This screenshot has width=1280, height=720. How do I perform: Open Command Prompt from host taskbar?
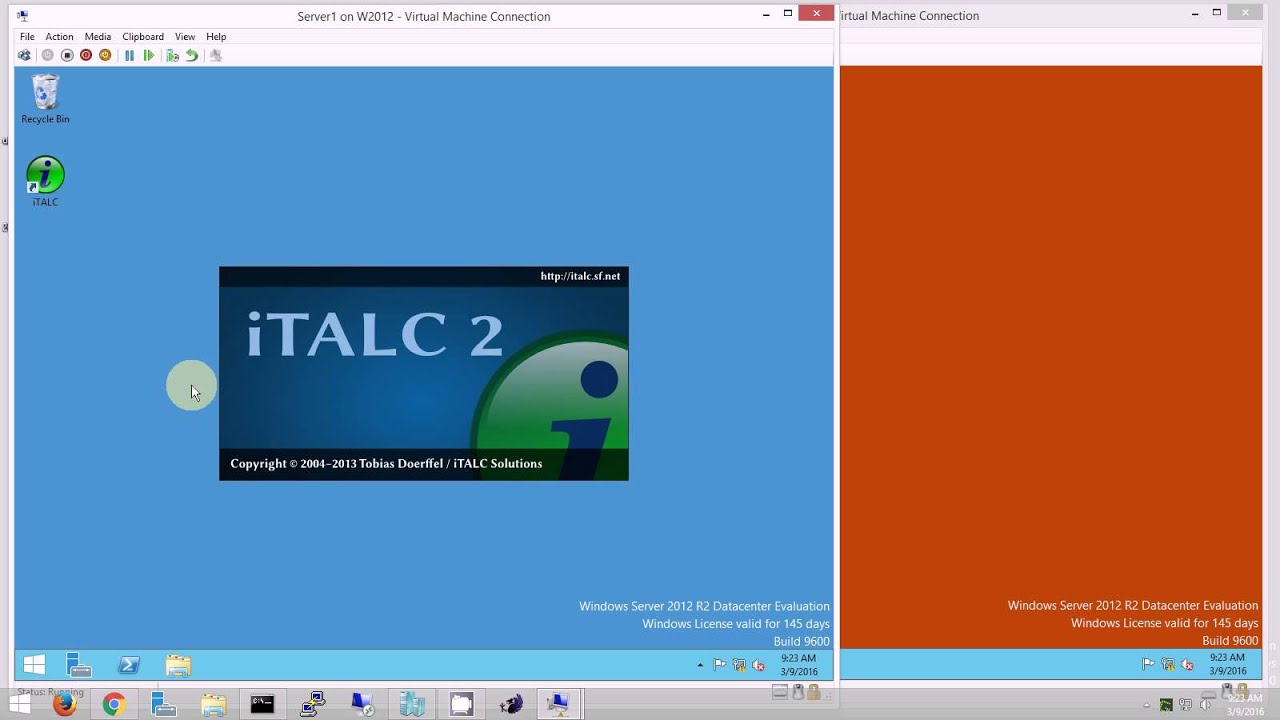[262, 704]
